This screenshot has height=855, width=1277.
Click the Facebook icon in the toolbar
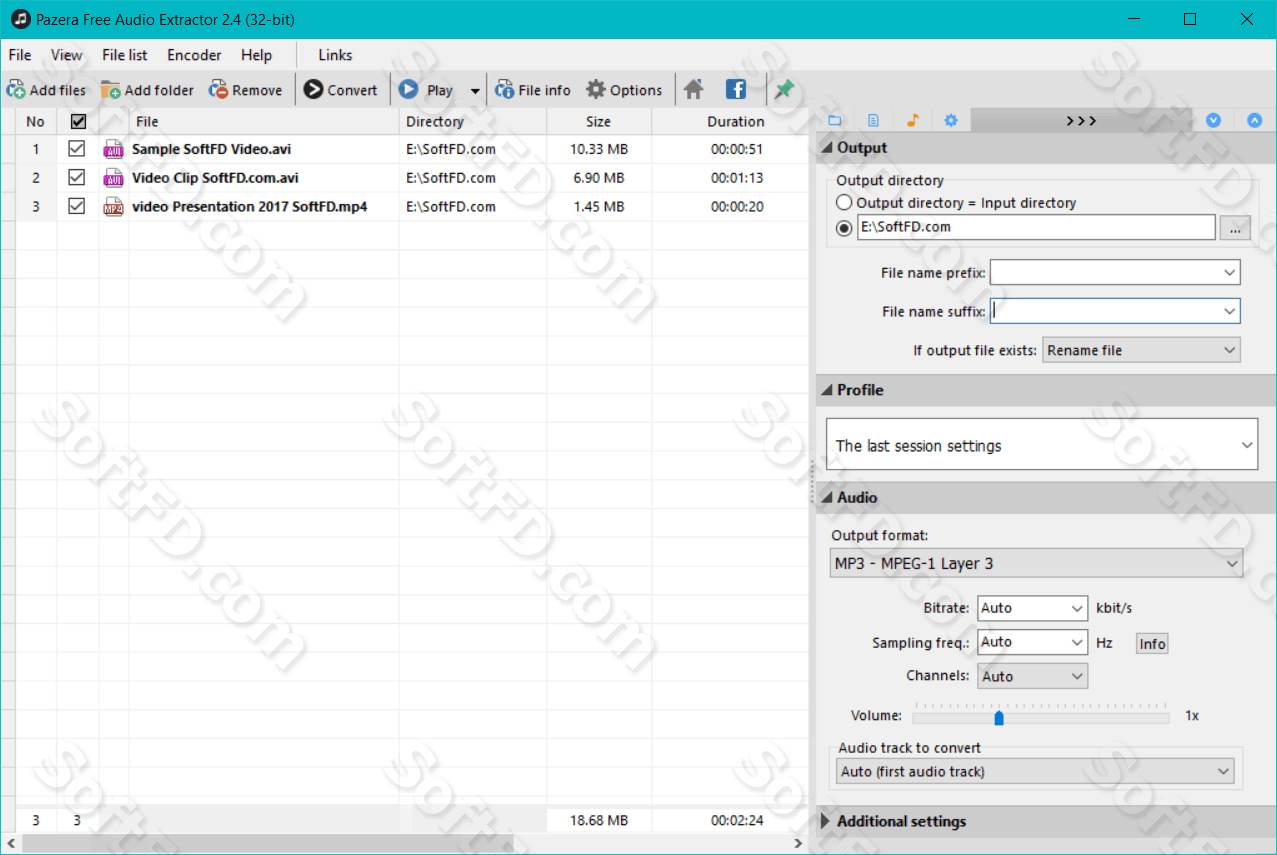[736, 90]
